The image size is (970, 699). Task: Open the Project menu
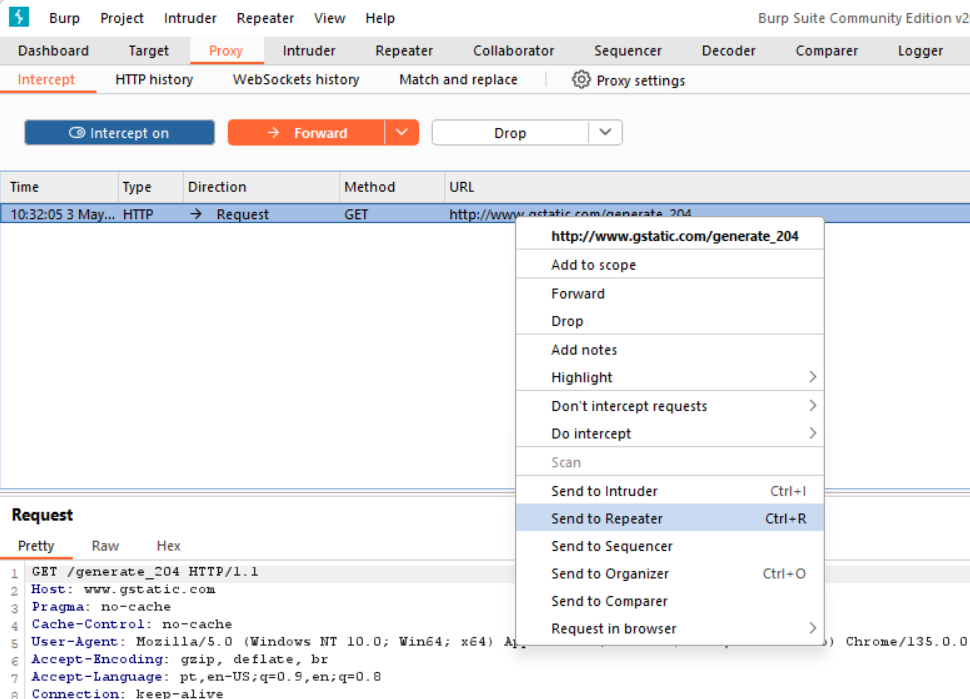click(122, 18)
